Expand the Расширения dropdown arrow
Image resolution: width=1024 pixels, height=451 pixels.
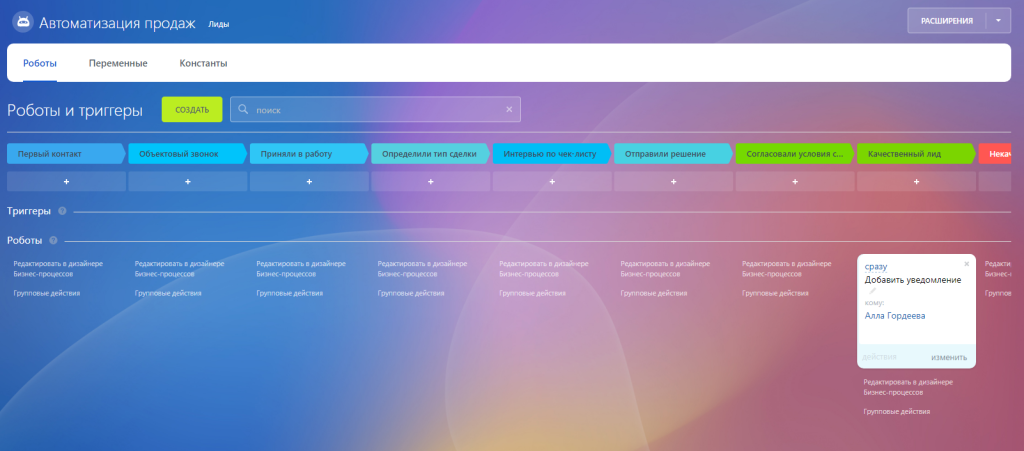[x=997, y=20]
